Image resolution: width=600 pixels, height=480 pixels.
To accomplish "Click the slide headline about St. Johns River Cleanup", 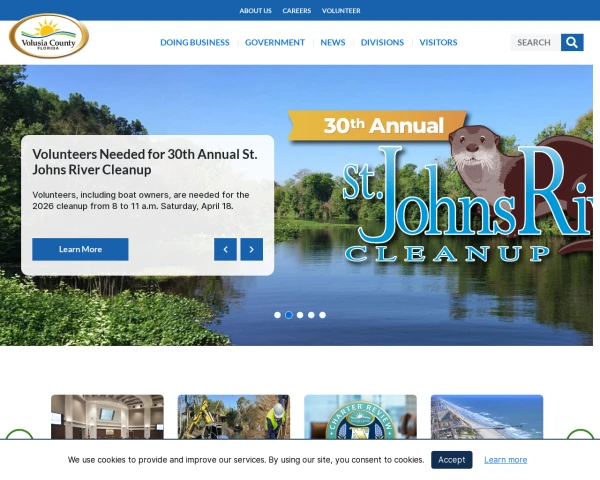I will pyautogui.click(x=145, y=162).
